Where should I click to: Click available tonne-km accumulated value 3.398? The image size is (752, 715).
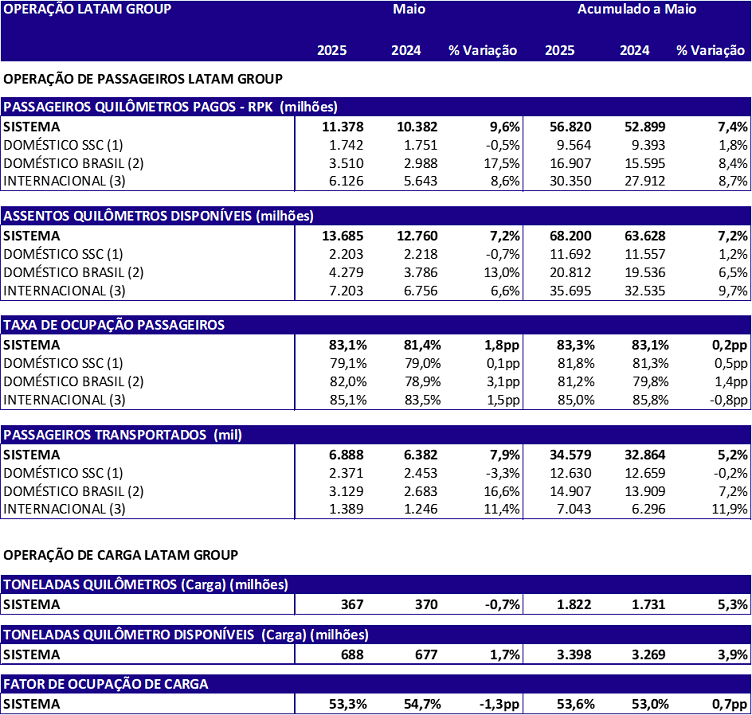574,655
